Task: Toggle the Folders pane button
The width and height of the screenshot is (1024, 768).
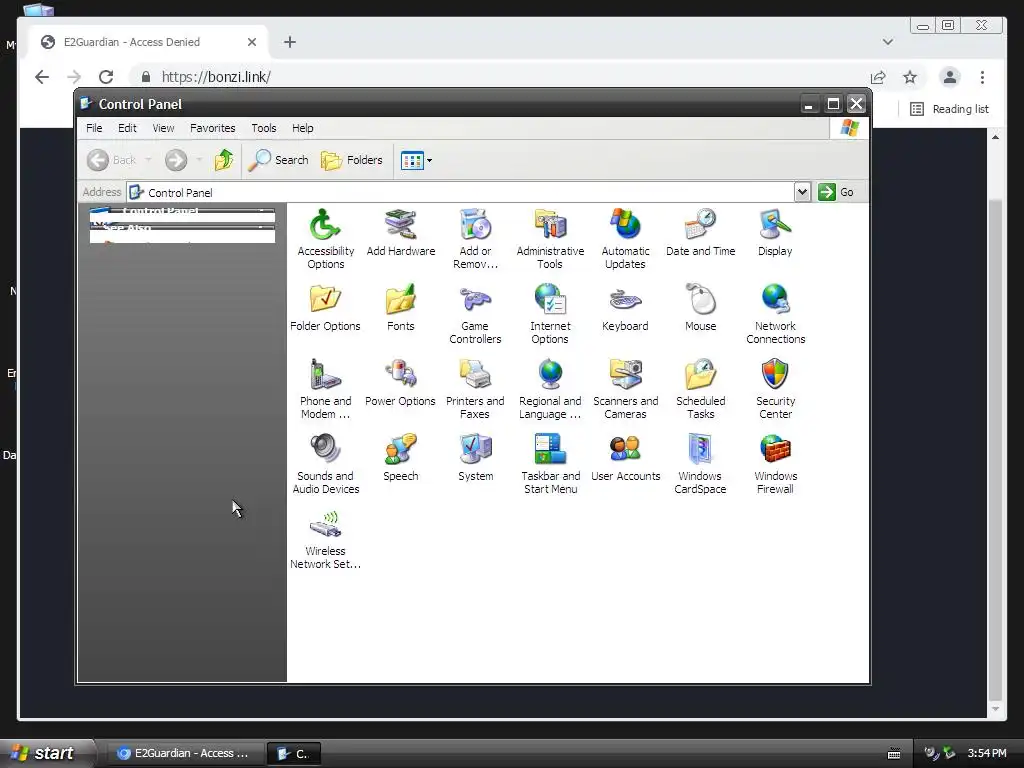Action: (352, 160)
